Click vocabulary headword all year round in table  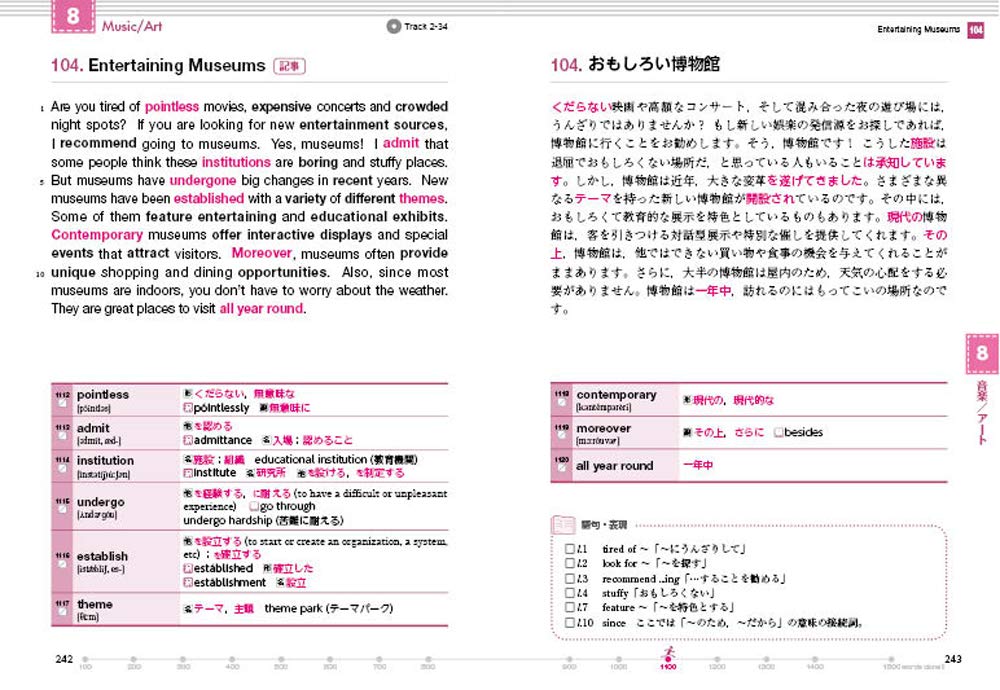614,466
